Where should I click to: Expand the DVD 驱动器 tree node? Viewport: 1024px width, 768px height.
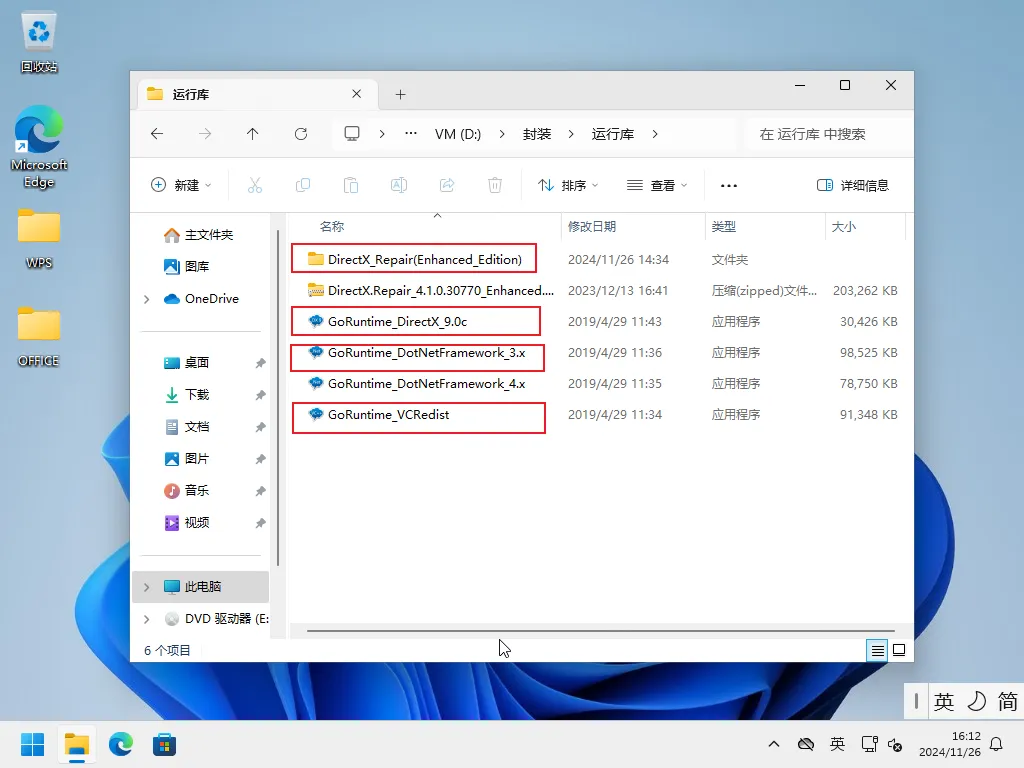(147, 619)
